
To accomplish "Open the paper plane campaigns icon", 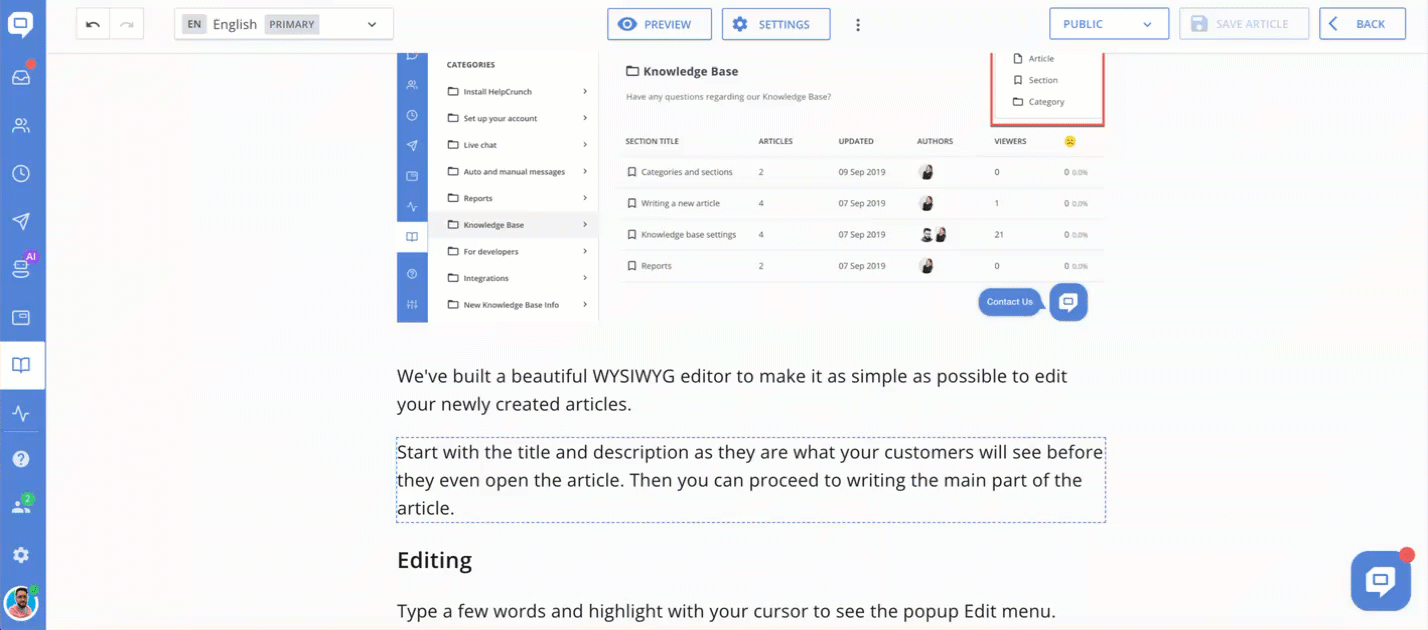I will click(21, 221).
